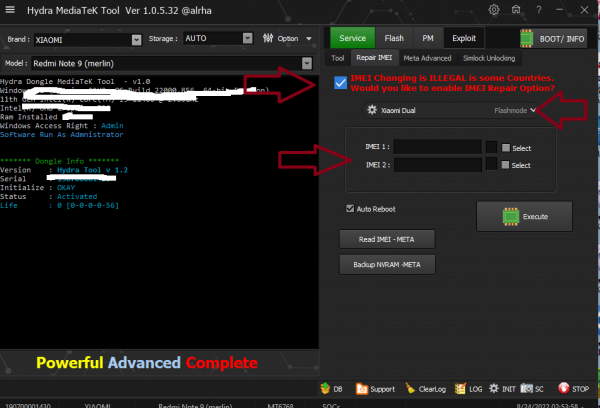The height and width of the screenshot is (408, 600).
Task: Open the Storage AUTO dropdown
Action: click(x=248, y=38)
